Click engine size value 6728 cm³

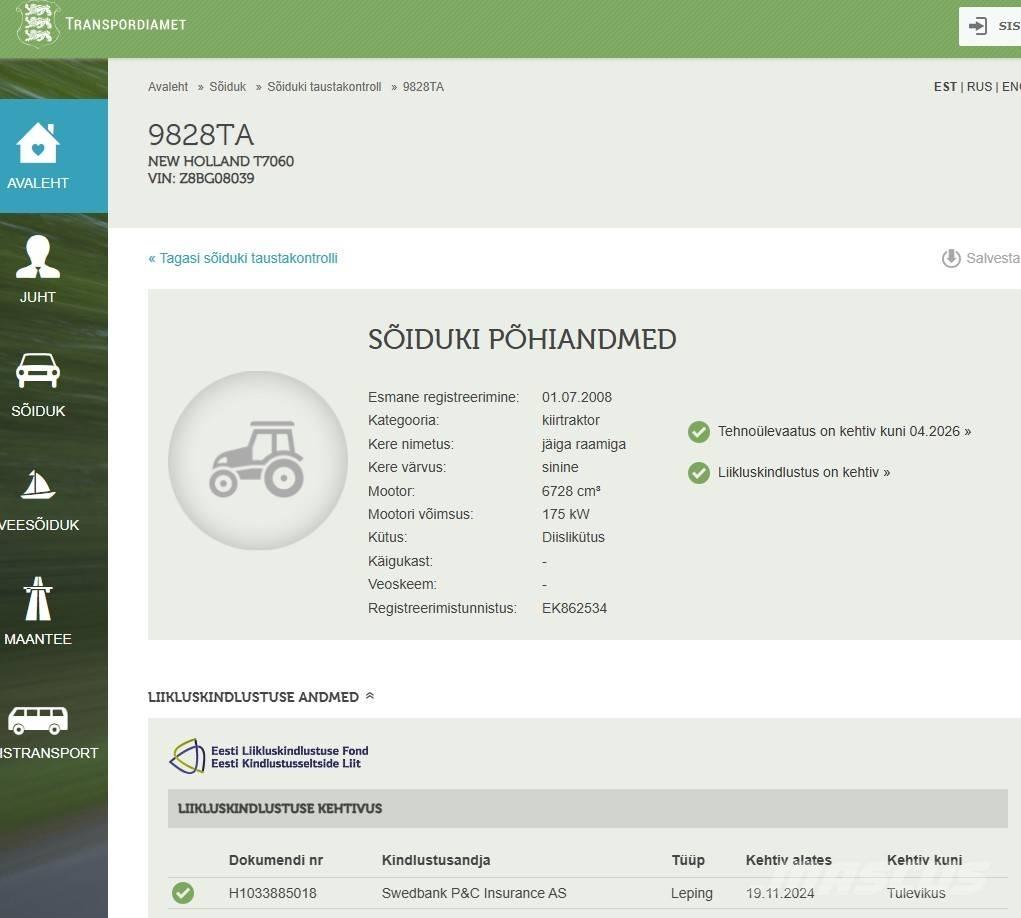point(571,491)
